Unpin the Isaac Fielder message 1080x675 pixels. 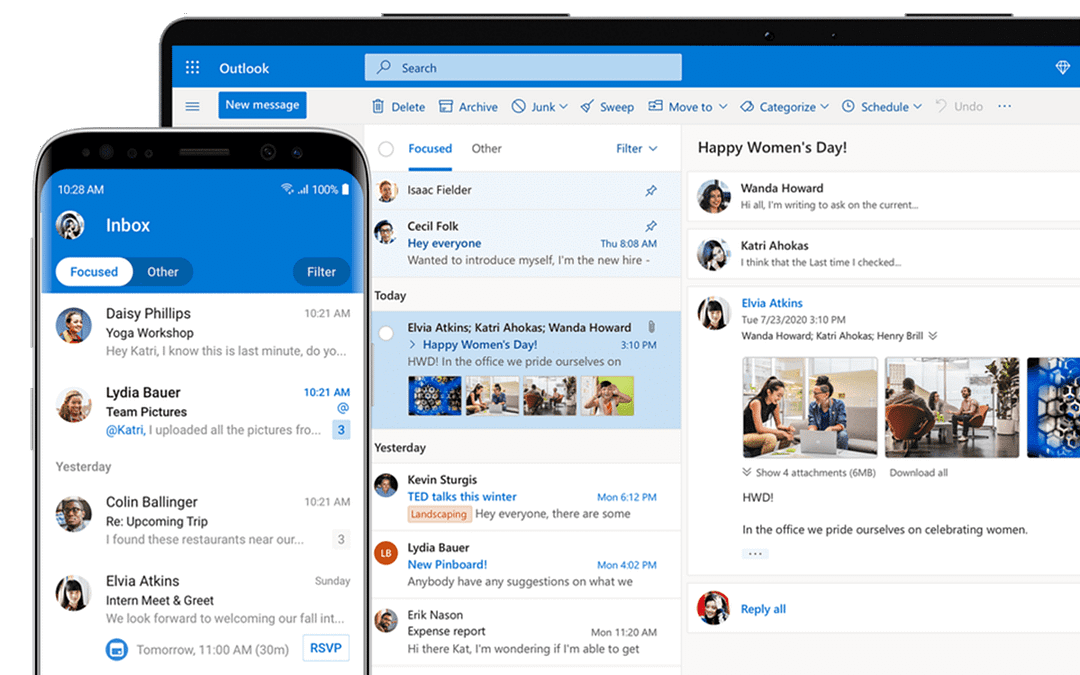(651, 190)
